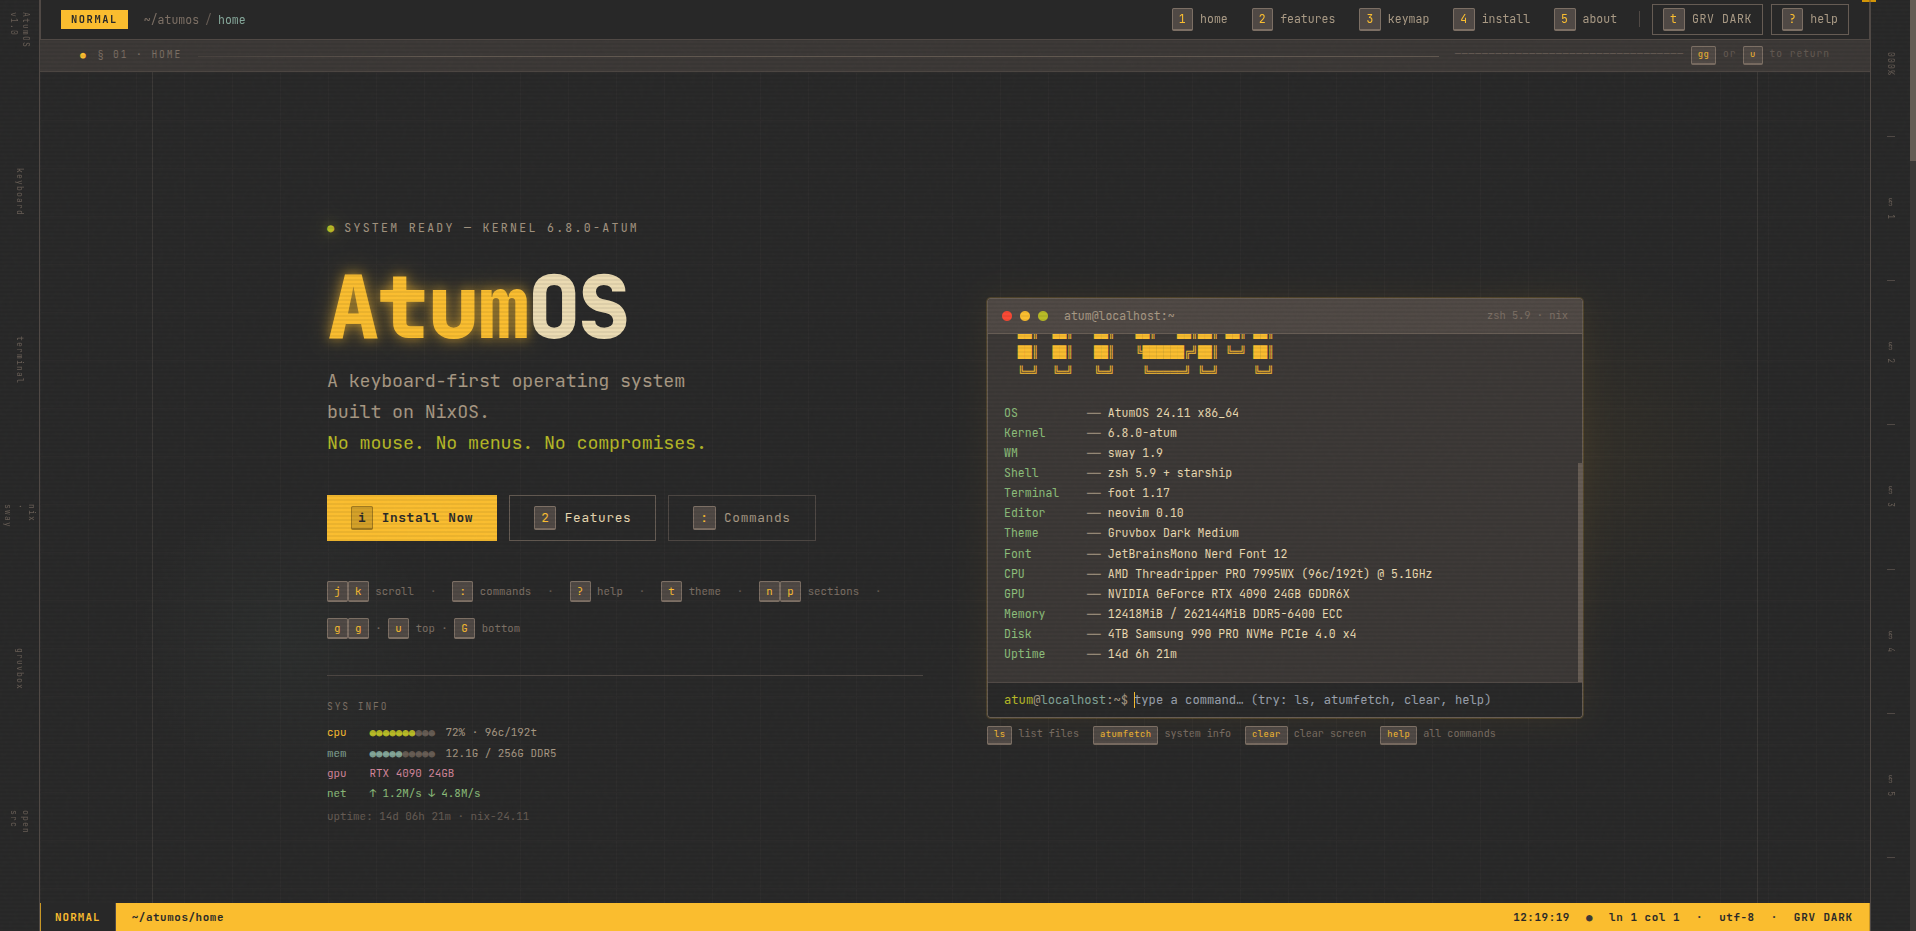Click 'SYSTEM READY — KERNEL 6.8.0-ATUM' status line
Viewport: 1916px width, 931px height.
491,228
